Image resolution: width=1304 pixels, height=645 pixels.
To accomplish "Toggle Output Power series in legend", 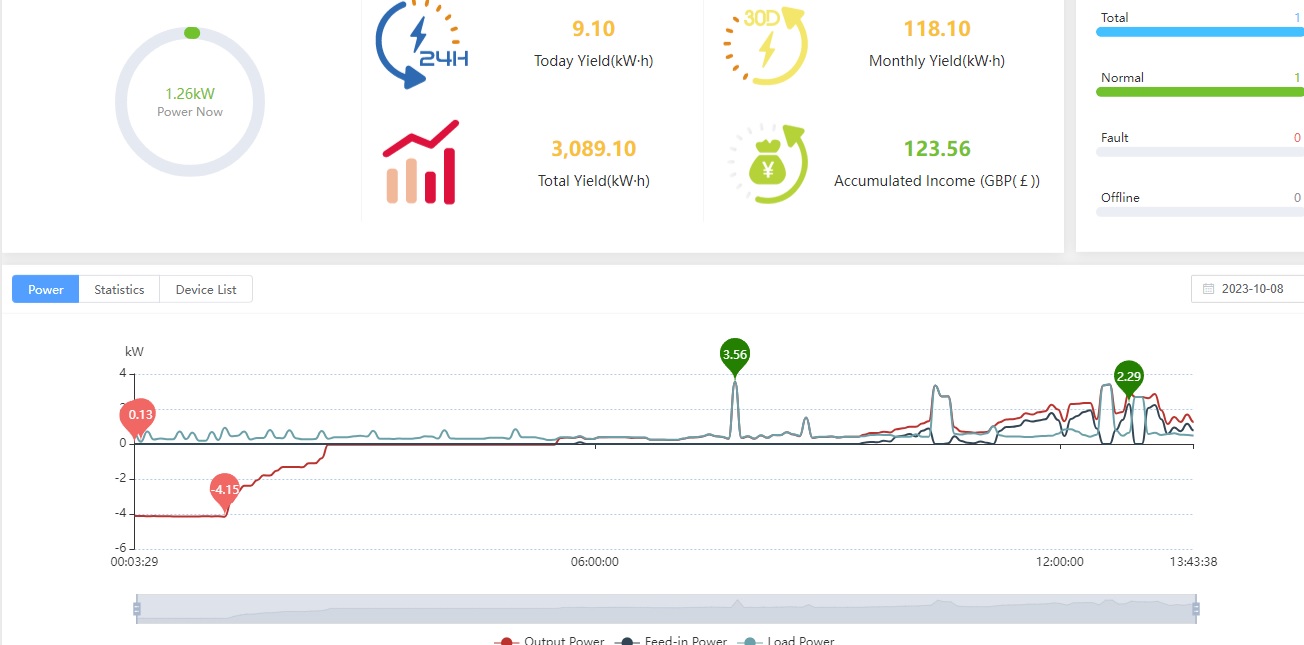I will click(550, 640).
